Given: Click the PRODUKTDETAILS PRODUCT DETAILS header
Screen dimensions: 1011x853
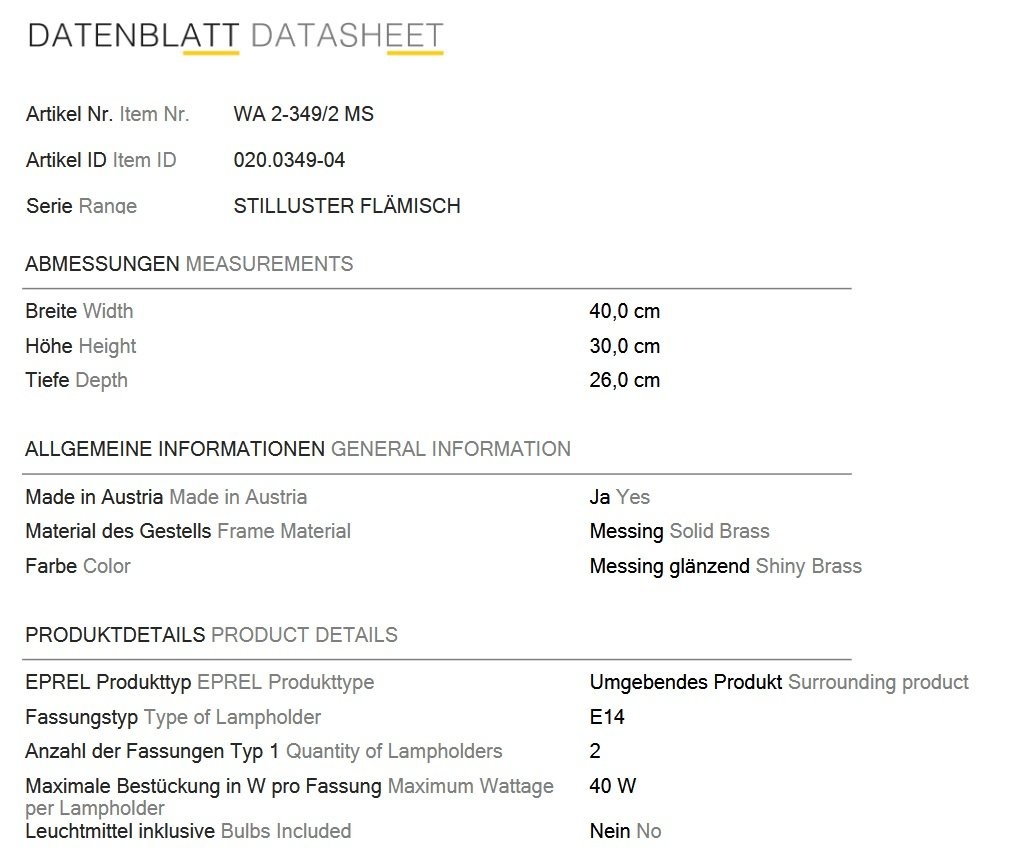Looking at the screenshot, I should pyautogui.click(x=211, y=634).
